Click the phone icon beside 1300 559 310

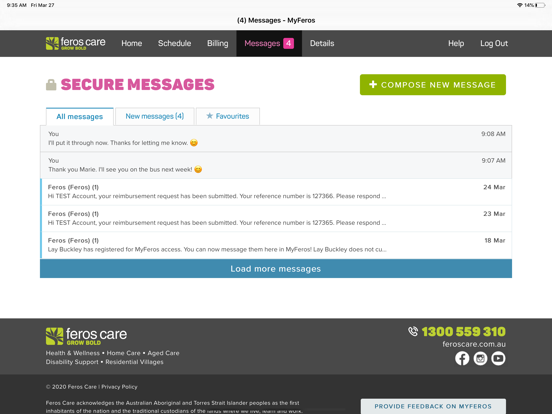413,331
